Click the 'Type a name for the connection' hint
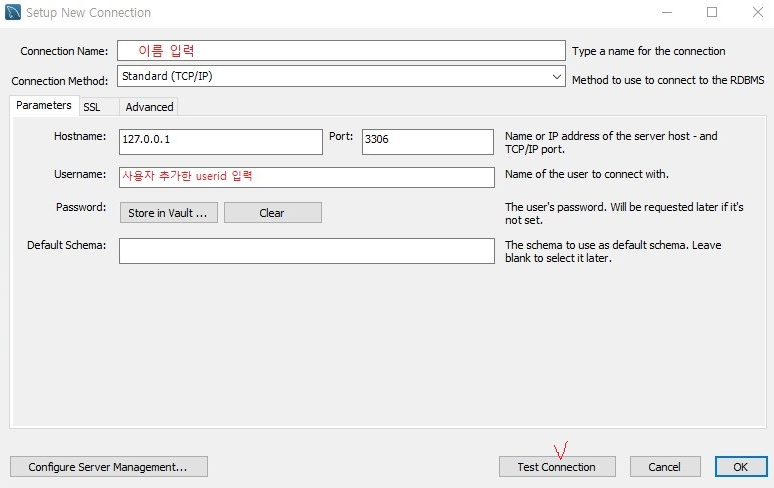The width and height of the screenshot is (774, 488). (x=649, y=51)
